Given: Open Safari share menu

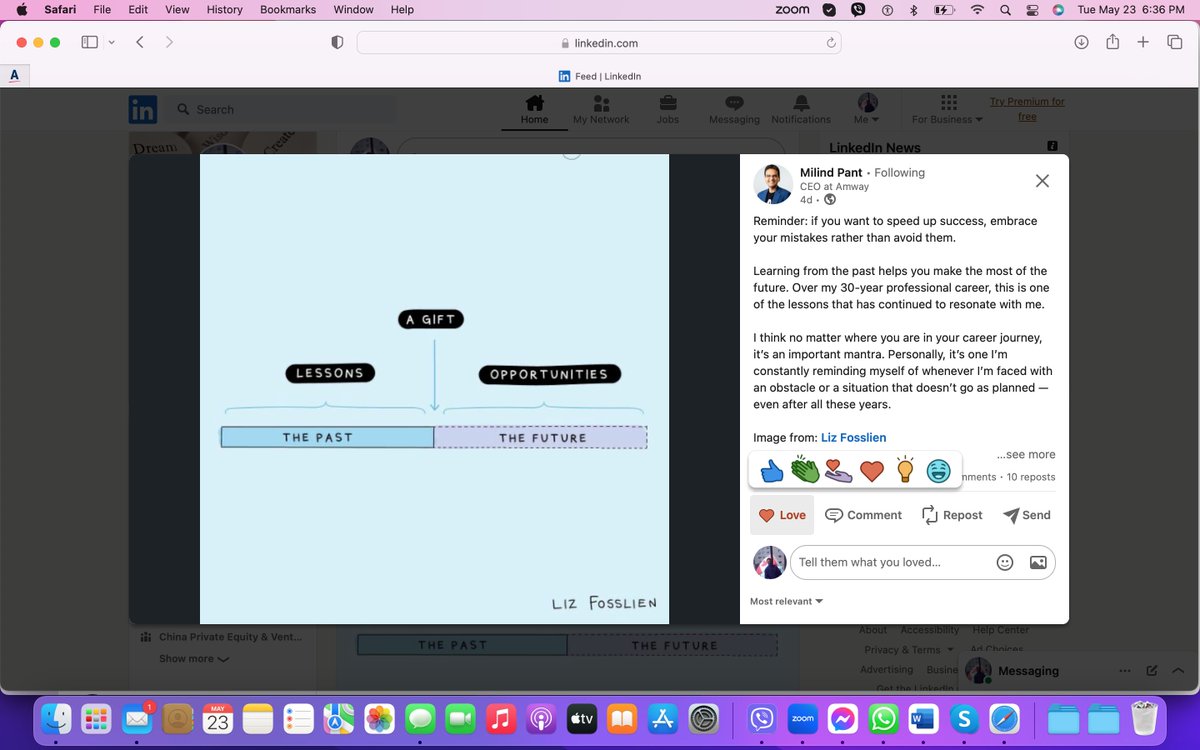Looking at the screenshot, I should 1112,42.
